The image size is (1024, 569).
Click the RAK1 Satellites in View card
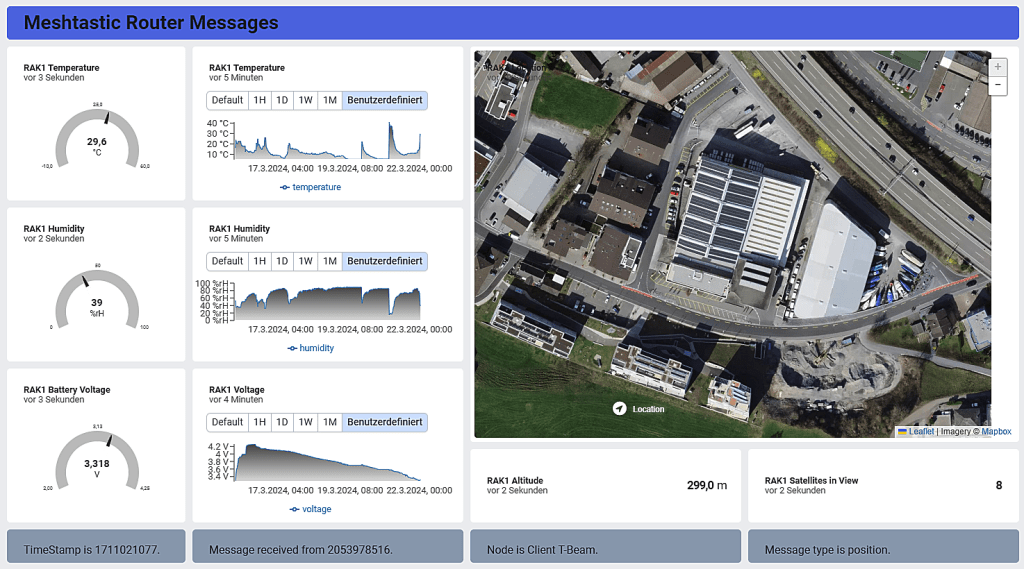[883, 485]
